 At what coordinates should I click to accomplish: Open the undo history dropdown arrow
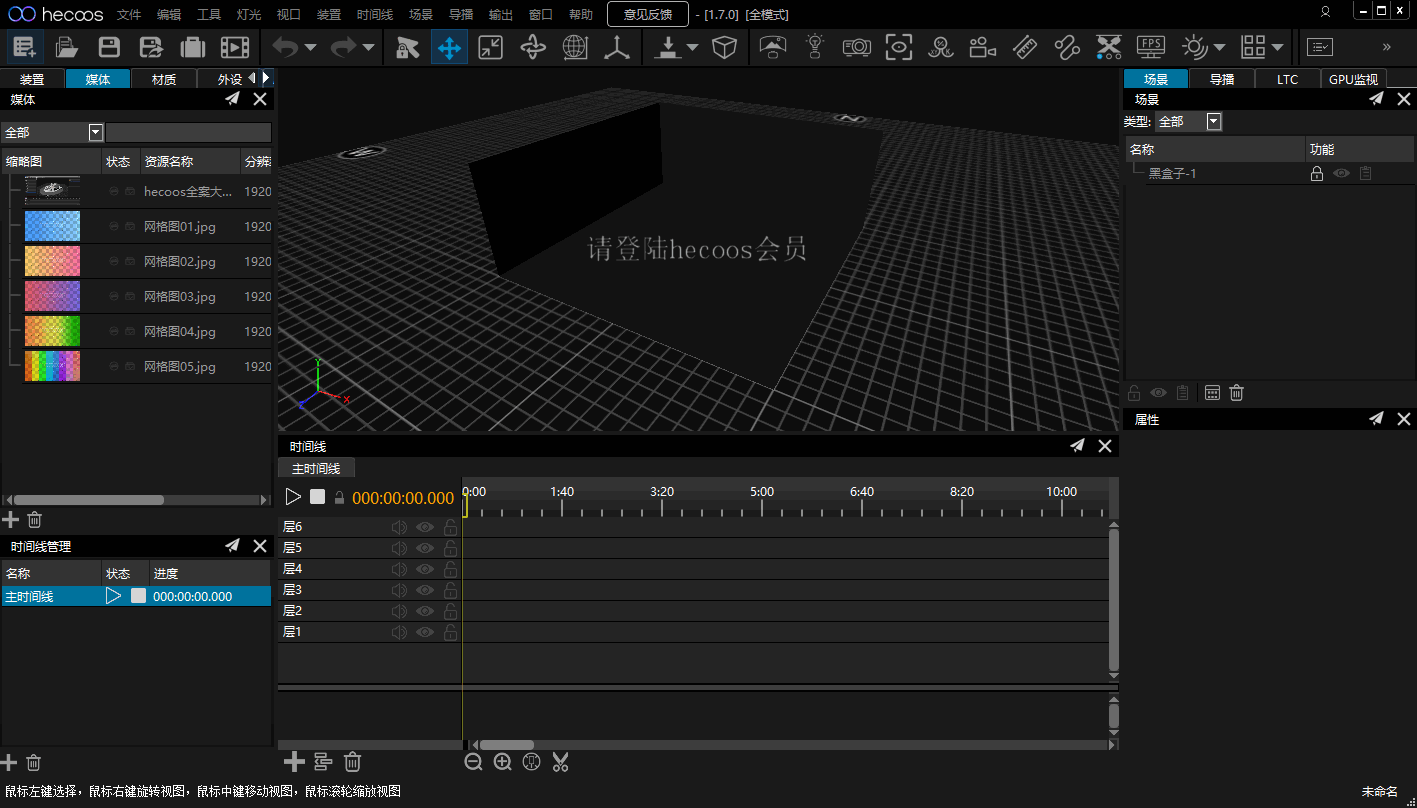pyautogui.click(x=310, y=47)
